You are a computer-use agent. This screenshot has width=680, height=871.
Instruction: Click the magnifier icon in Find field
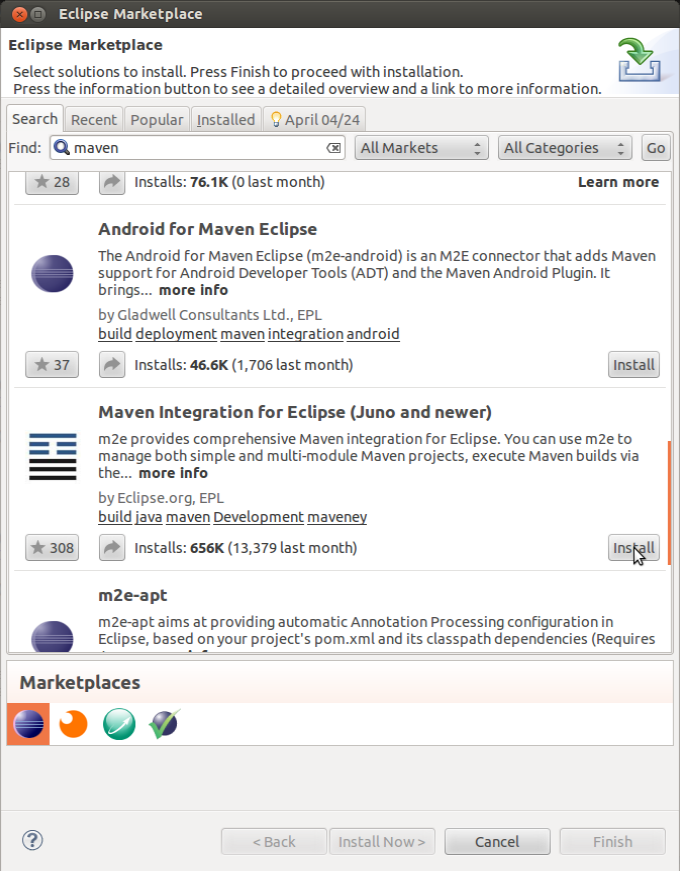(62, 147)
